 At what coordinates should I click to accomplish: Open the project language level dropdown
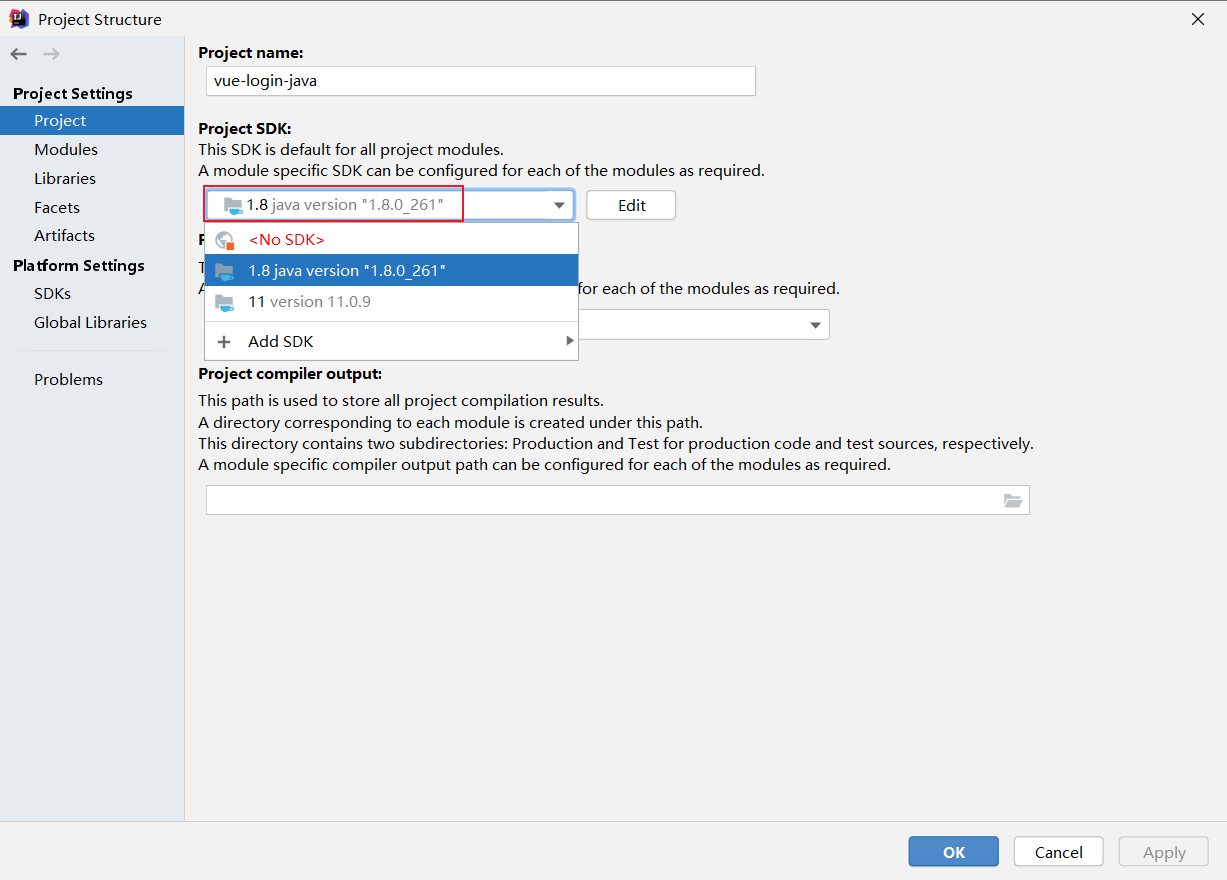point(815,325)
